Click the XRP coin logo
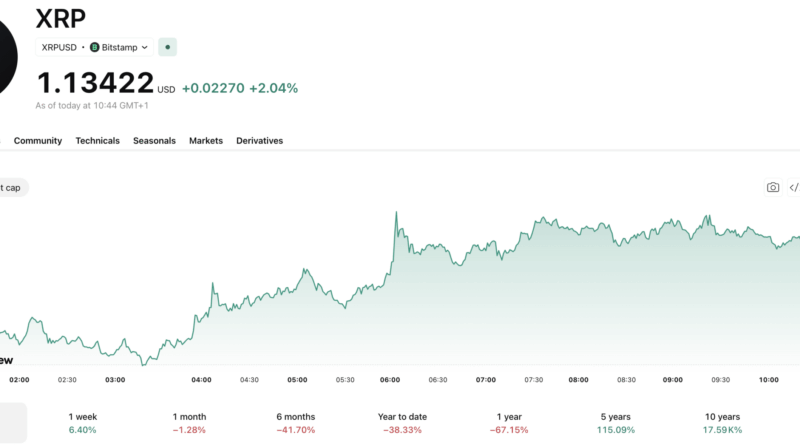Image resolution: width=800 pixels, height=445 pixels. pos(7,57)
